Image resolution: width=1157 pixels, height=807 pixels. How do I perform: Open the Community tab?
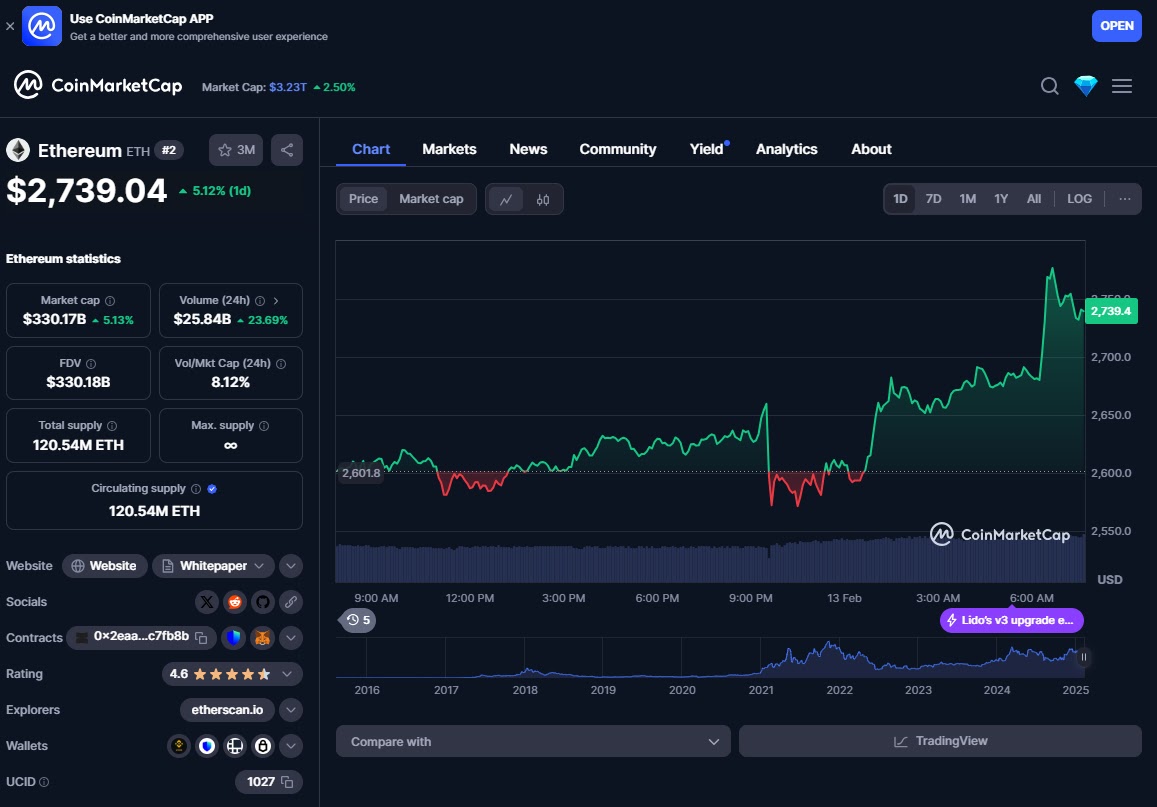pyautogui.click(x=618, y=149)
